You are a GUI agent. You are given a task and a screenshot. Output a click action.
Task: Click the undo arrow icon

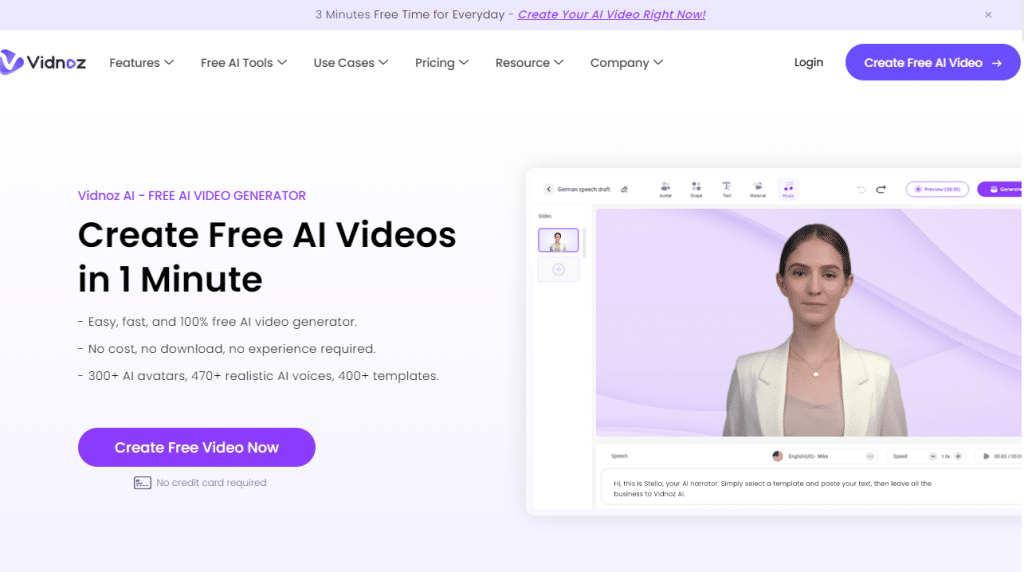pos(861,189)
